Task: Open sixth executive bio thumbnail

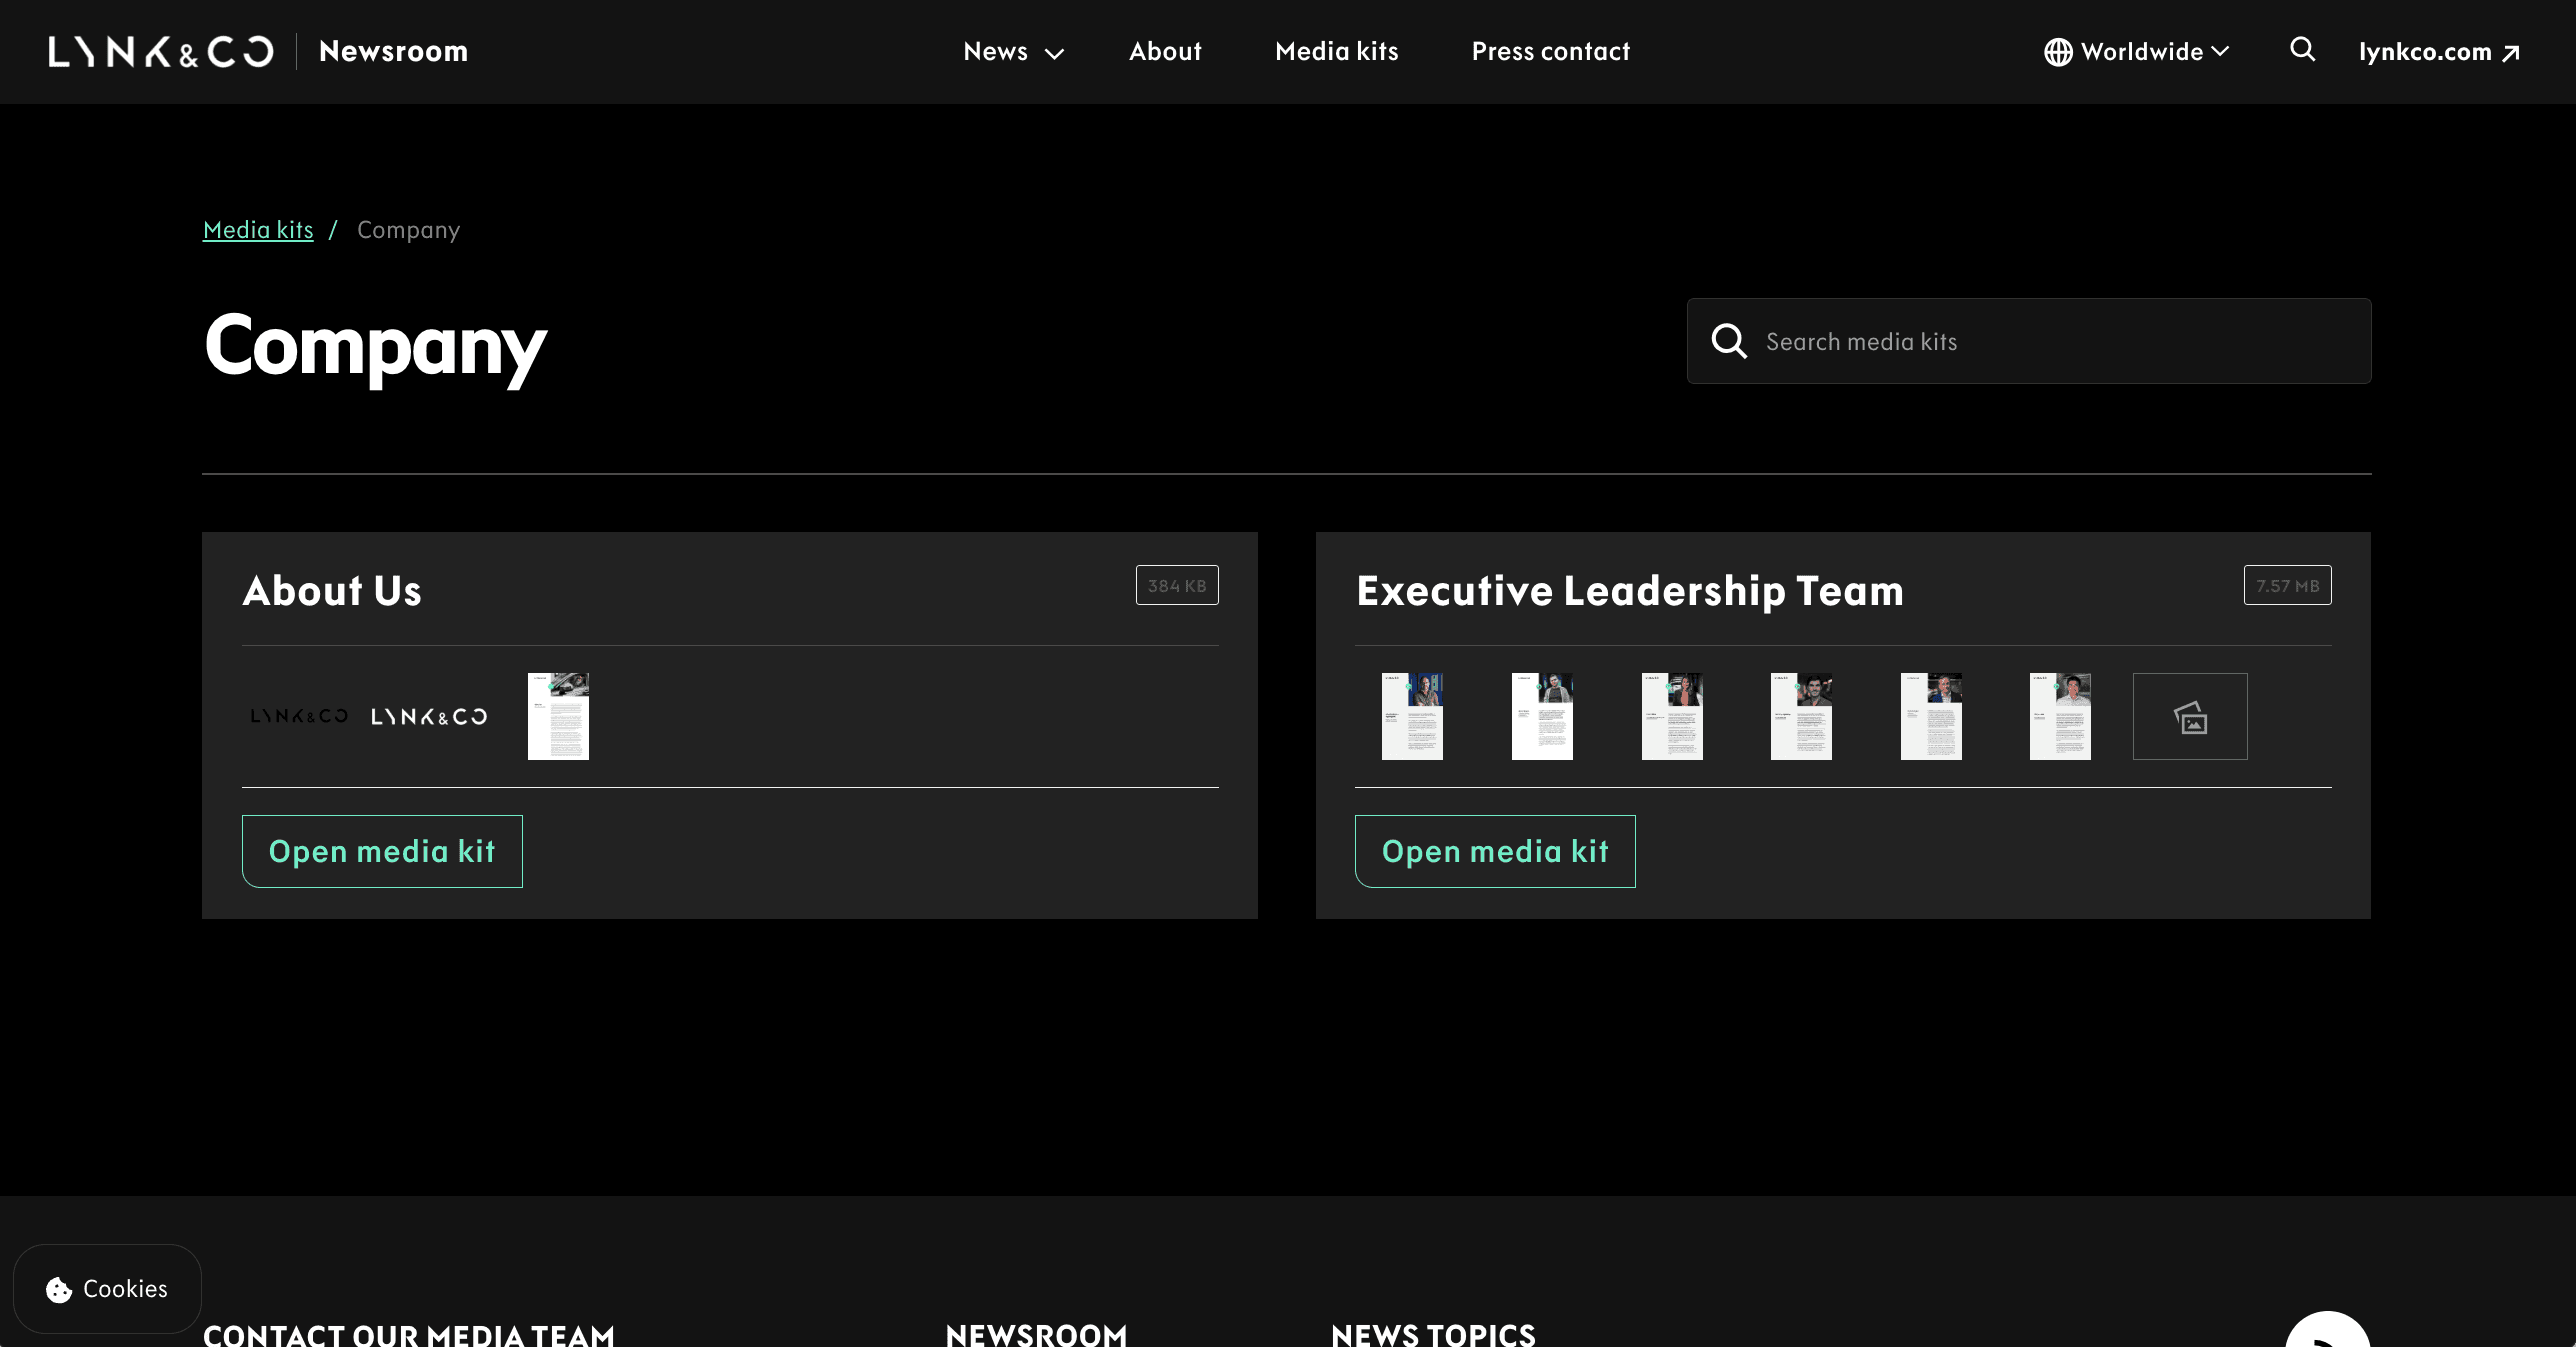Action: [2060, 716]
